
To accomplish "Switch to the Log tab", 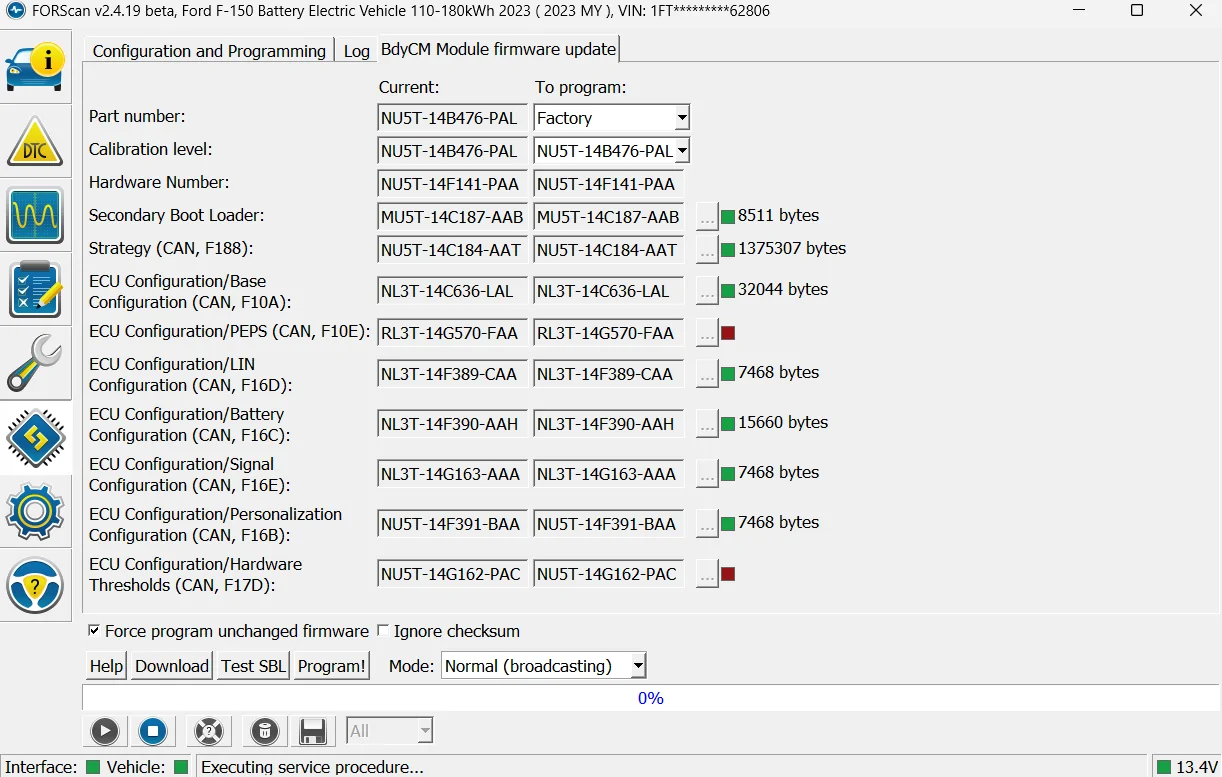I will (355, 49).
